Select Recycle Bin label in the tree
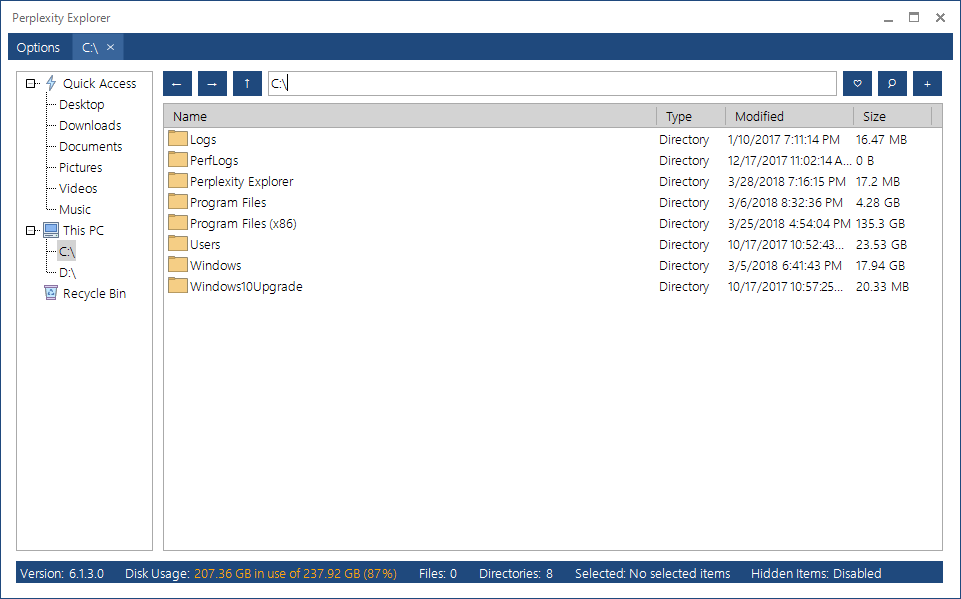961x599 pixels. [x=94, y=294]
